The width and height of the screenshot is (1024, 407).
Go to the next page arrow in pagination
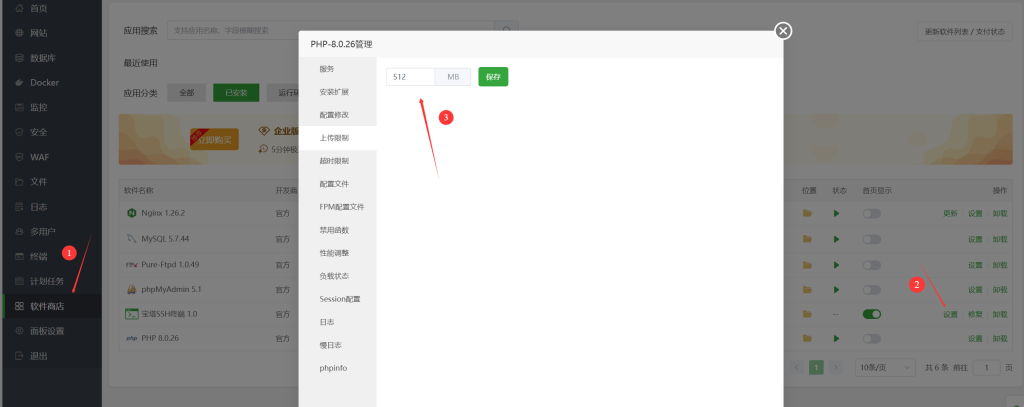[x=836, y=368]
